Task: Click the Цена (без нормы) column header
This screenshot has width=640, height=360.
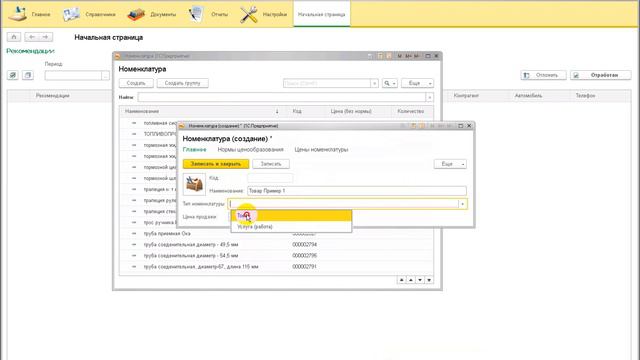Action: pos(351,111)
